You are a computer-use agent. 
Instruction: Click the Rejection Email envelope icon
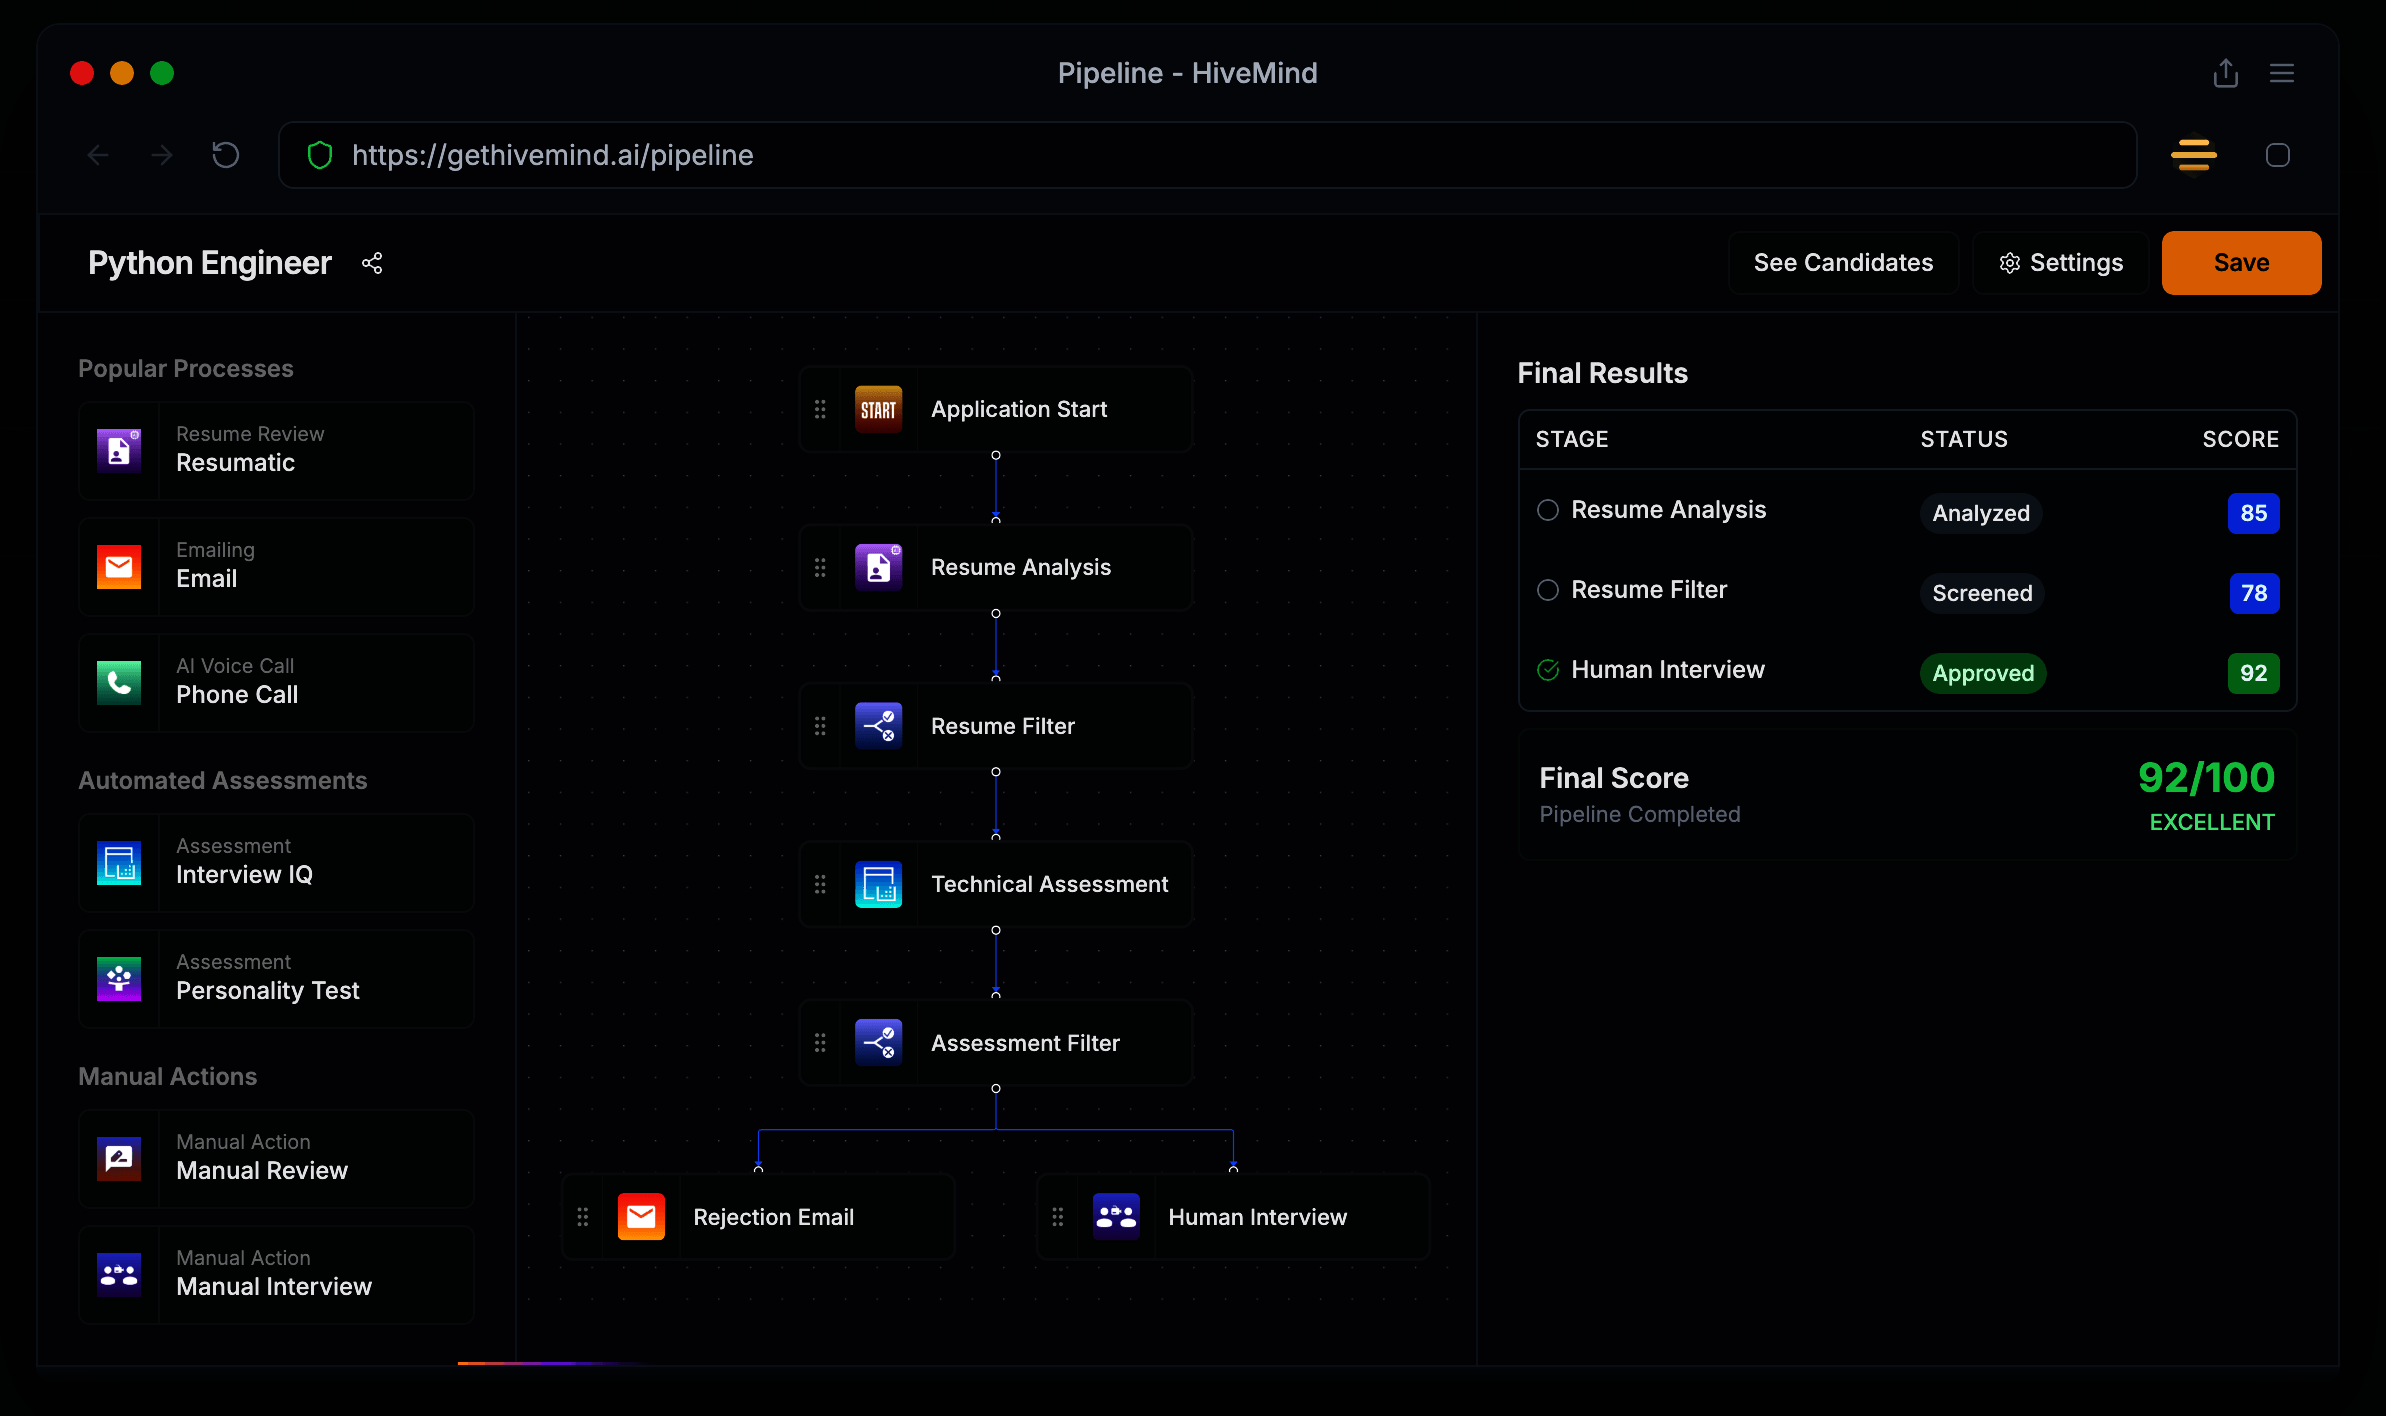click(641, 1217)
